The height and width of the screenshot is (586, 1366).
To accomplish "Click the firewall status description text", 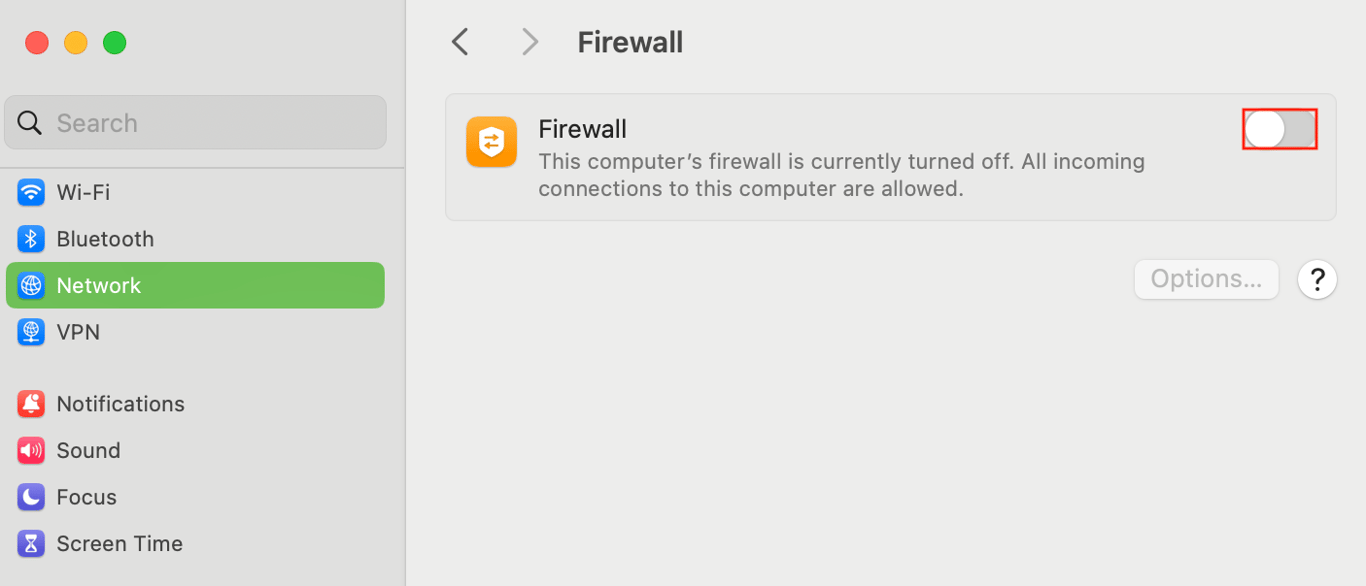I will tap(841, 174).
